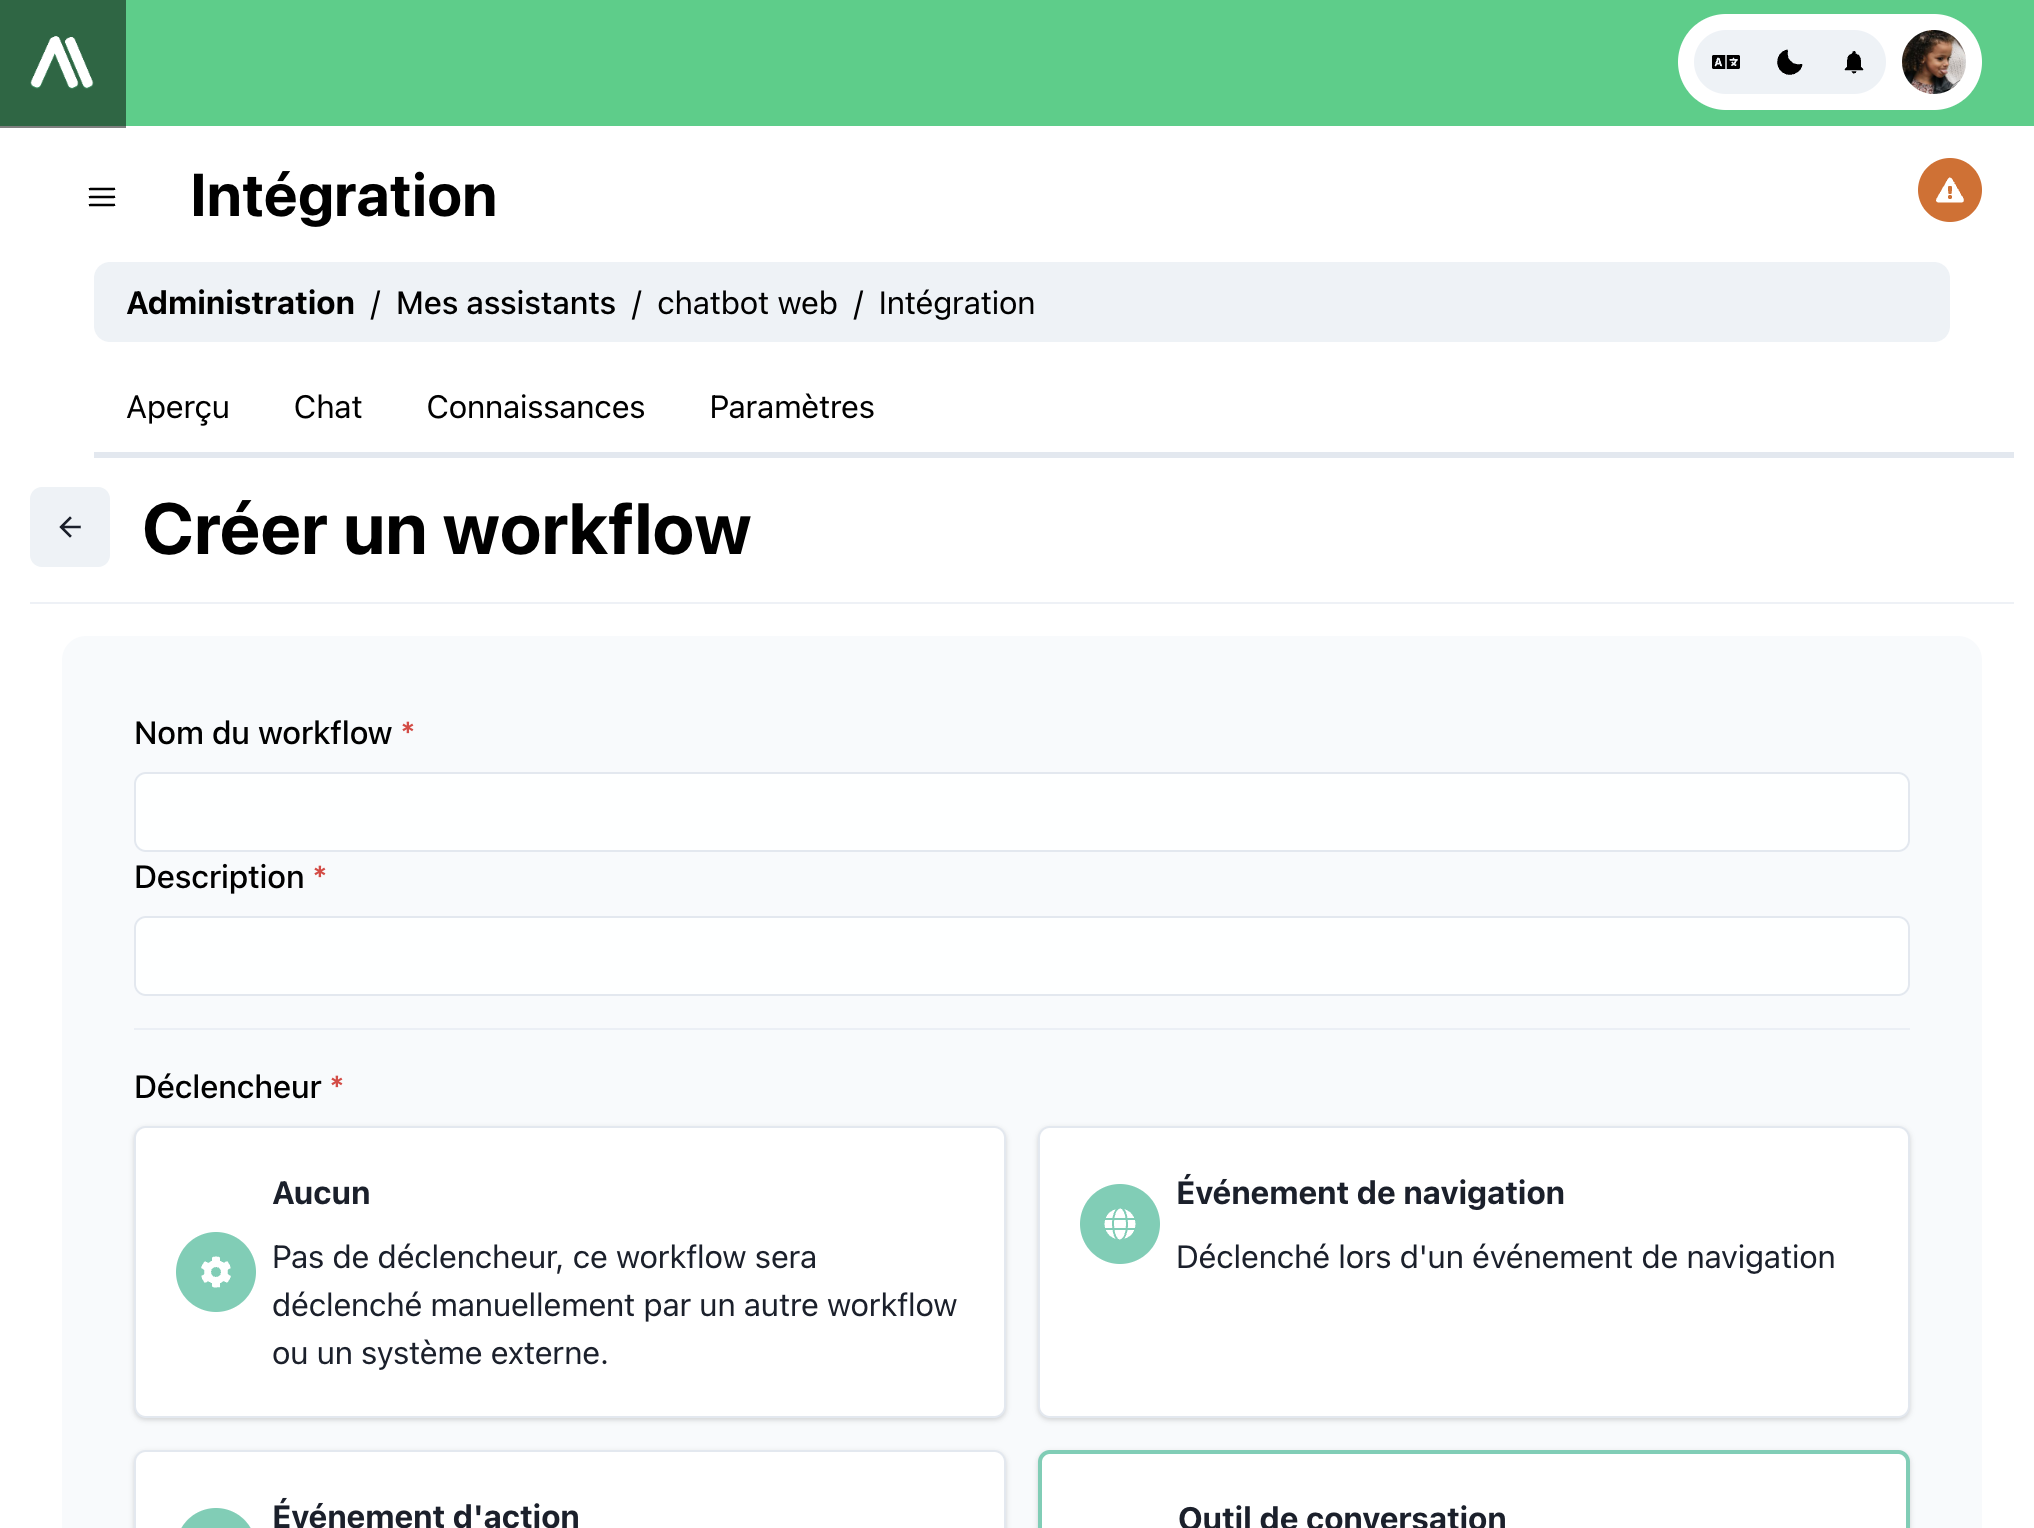2034x1528 pixels.
Task: Click the globe navigation event icon
Action: pyautogui.click(x=1121, y=1225)
